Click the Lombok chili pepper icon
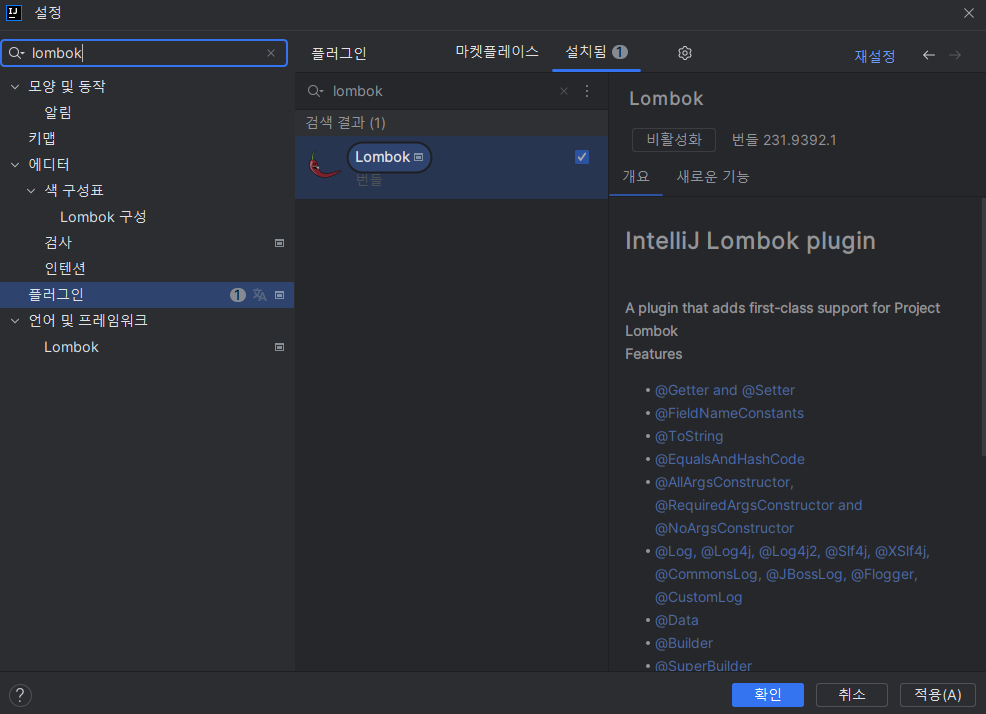Image resolution: width=986 pixels, height=714 pixels. coord(323,165)
